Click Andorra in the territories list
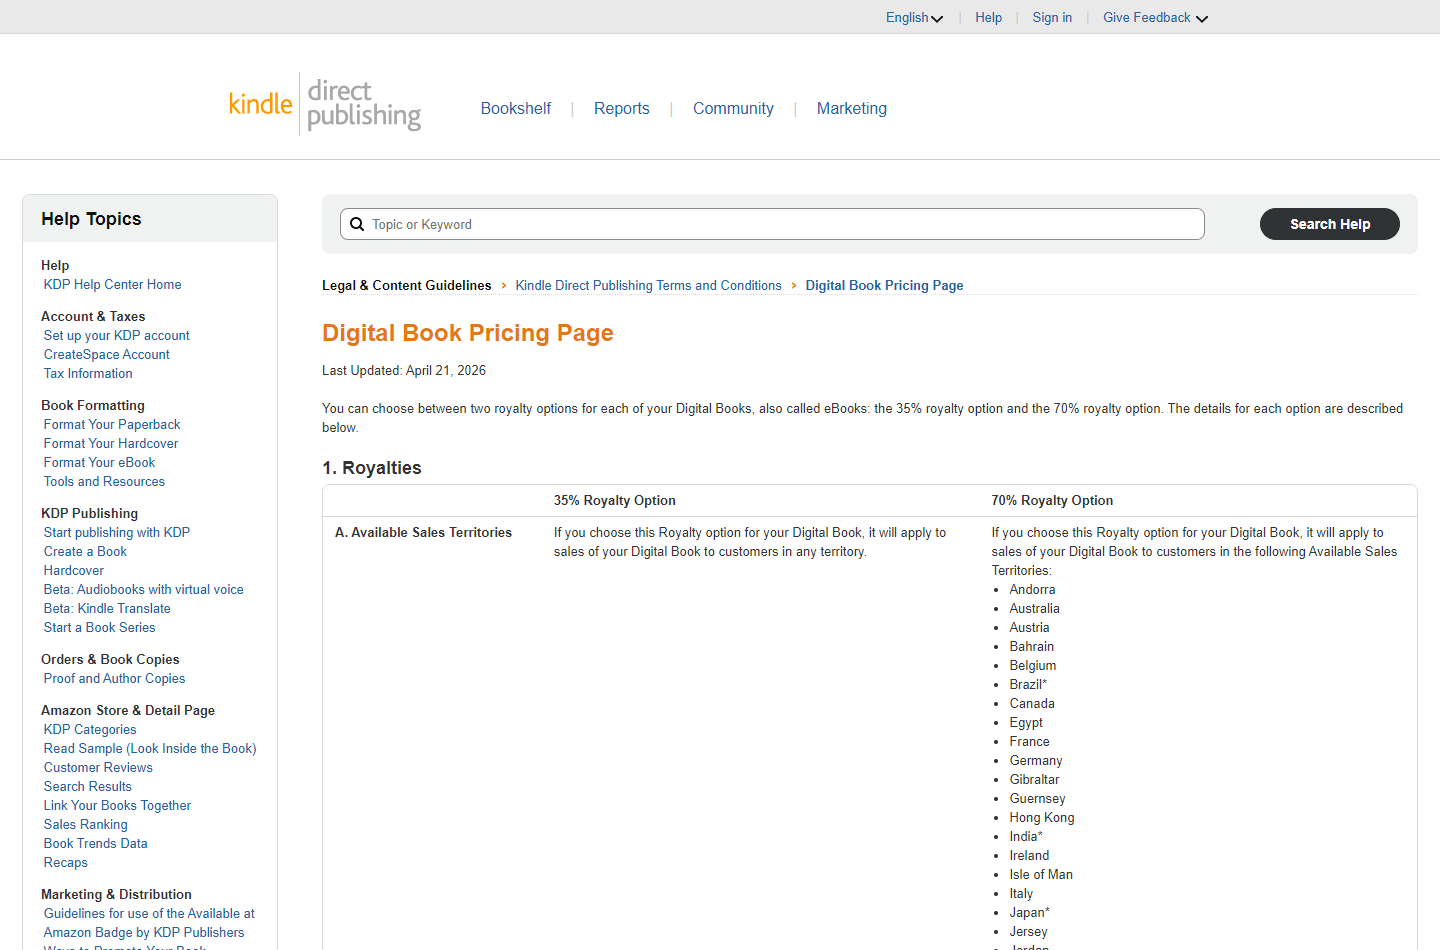Image resolution: width=1440 pixels, height=950 pixels. (1032, 590)
